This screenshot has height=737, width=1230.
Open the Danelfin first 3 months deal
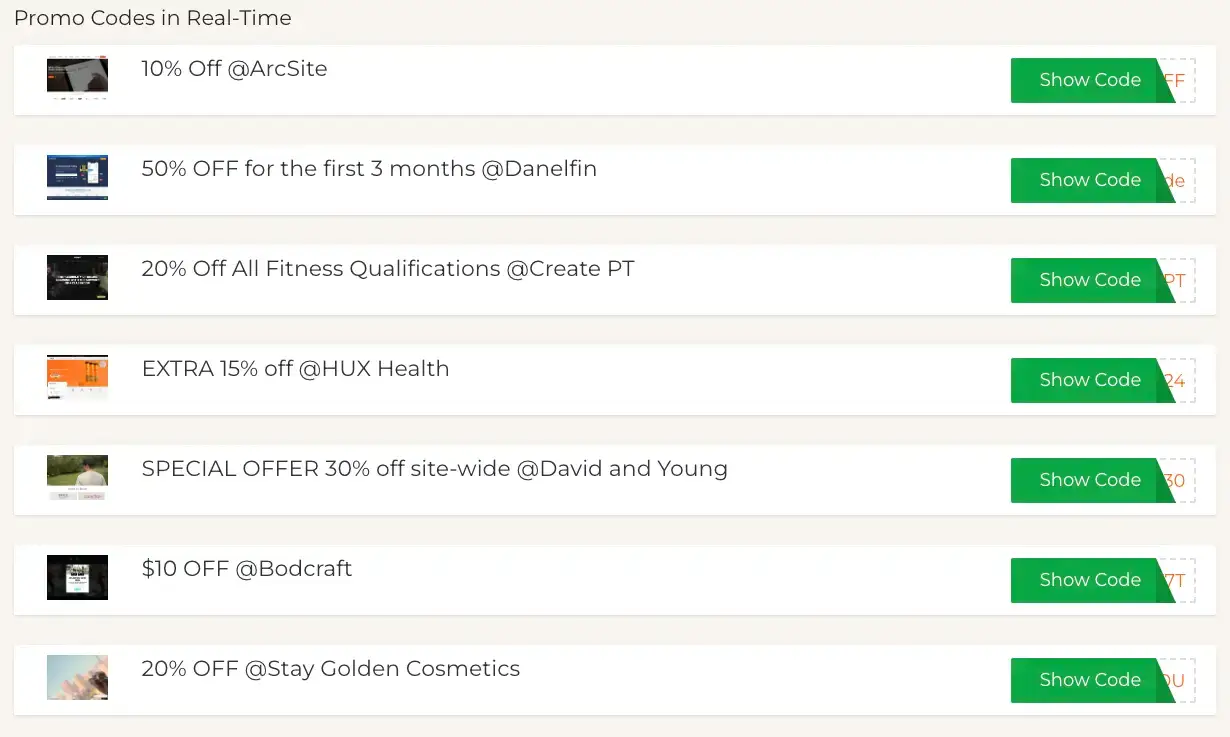pyautogui.click(x=369, y=169)
